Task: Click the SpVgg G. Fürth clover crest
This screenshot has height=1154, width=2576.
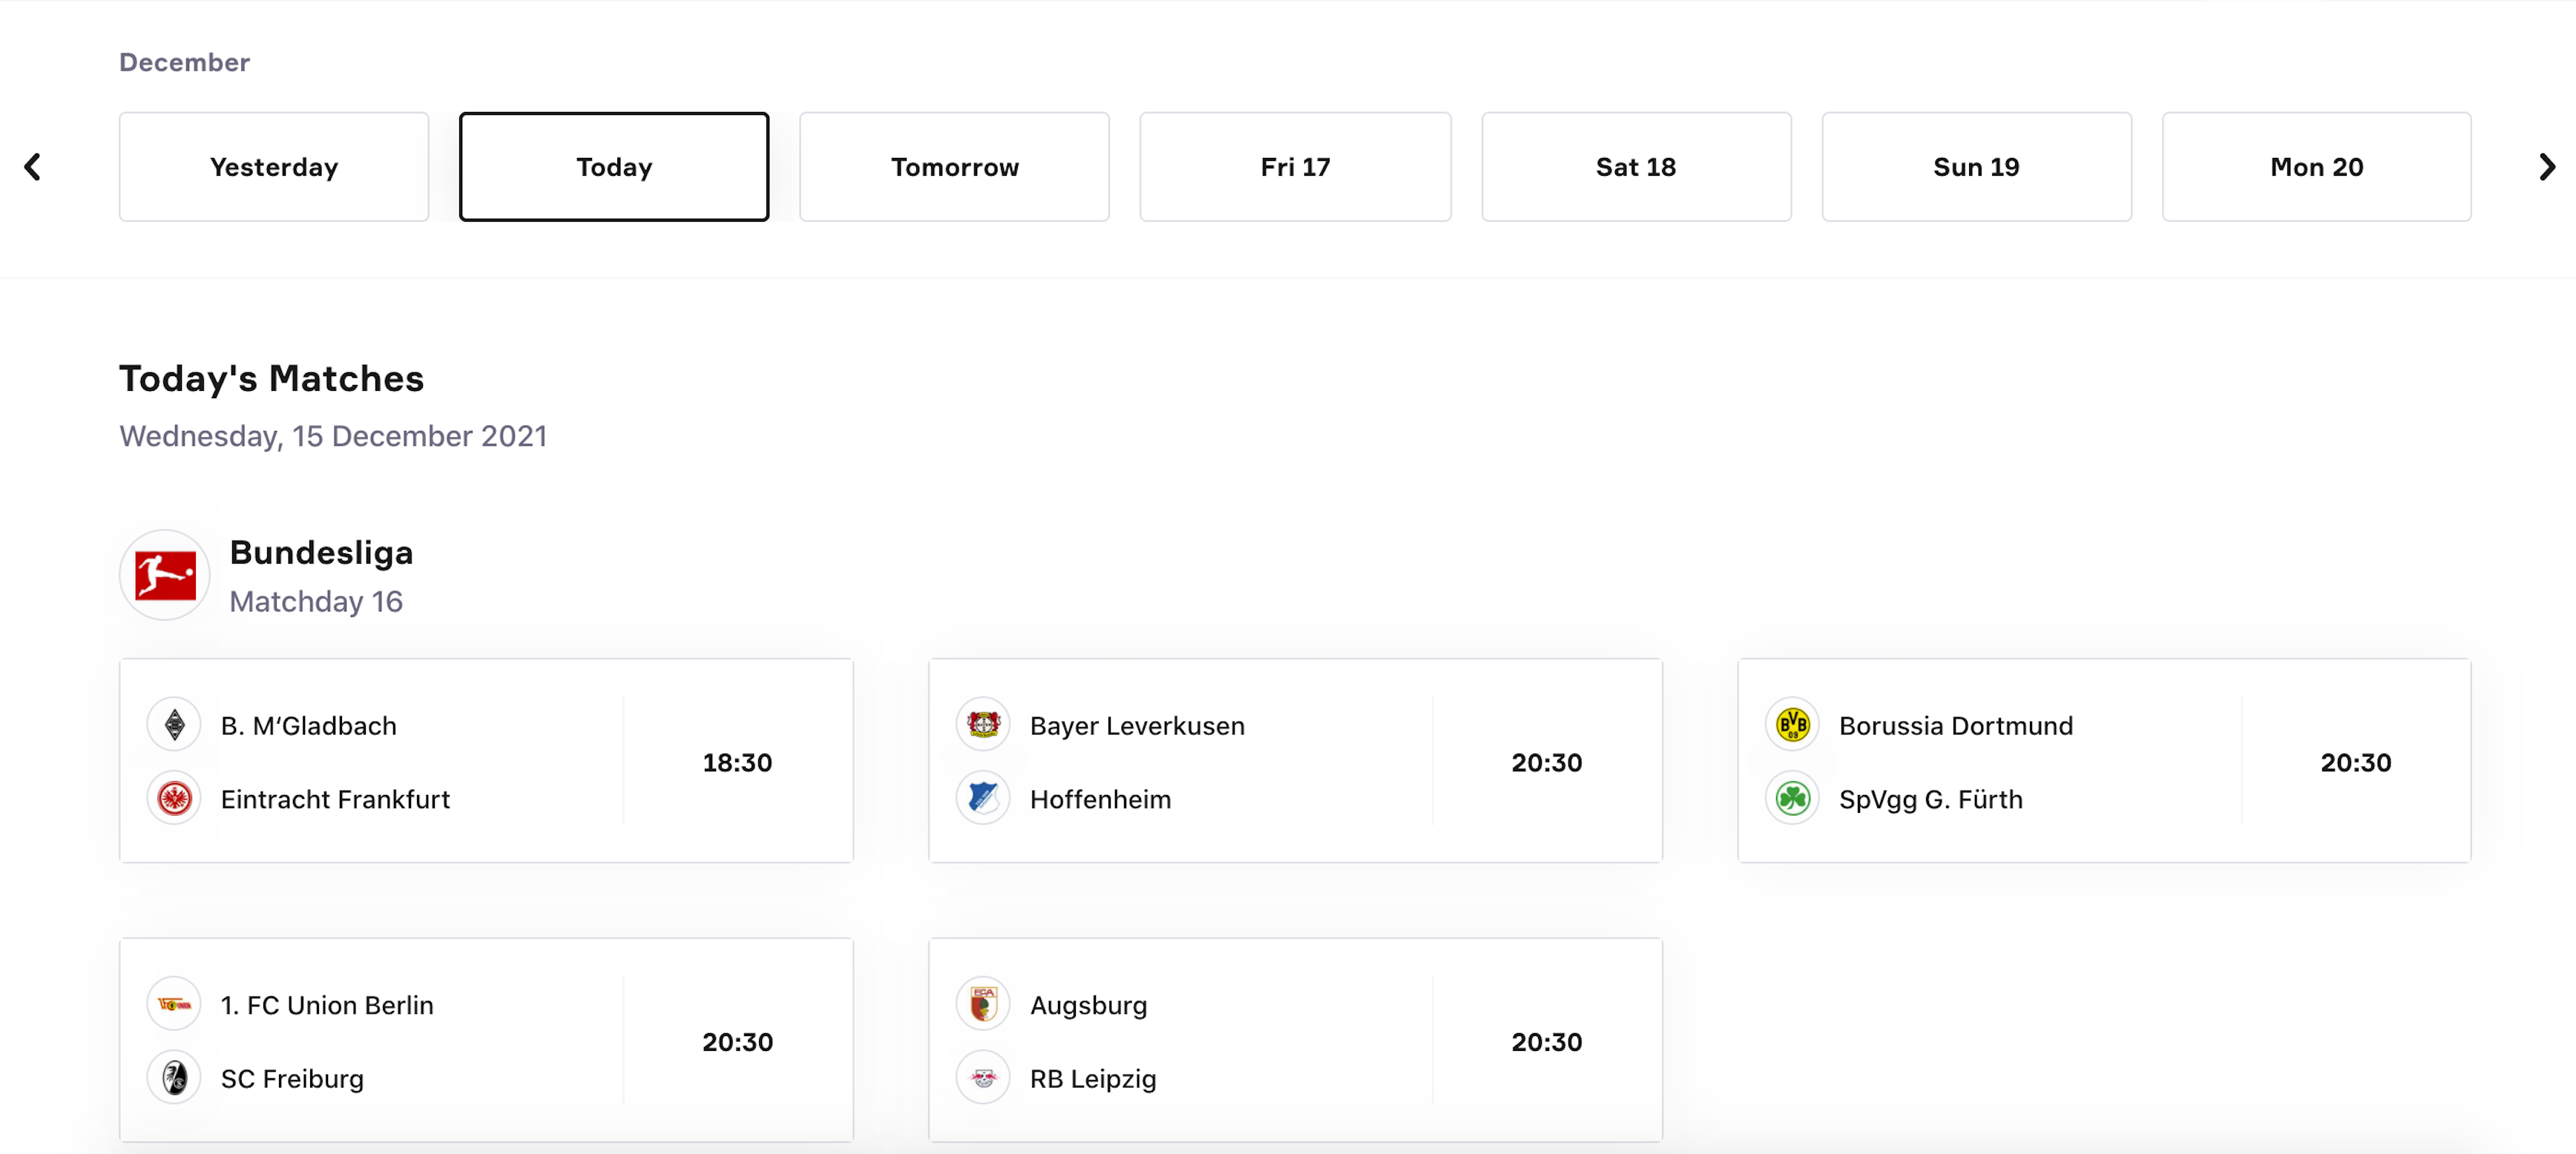Action: 1792,799
